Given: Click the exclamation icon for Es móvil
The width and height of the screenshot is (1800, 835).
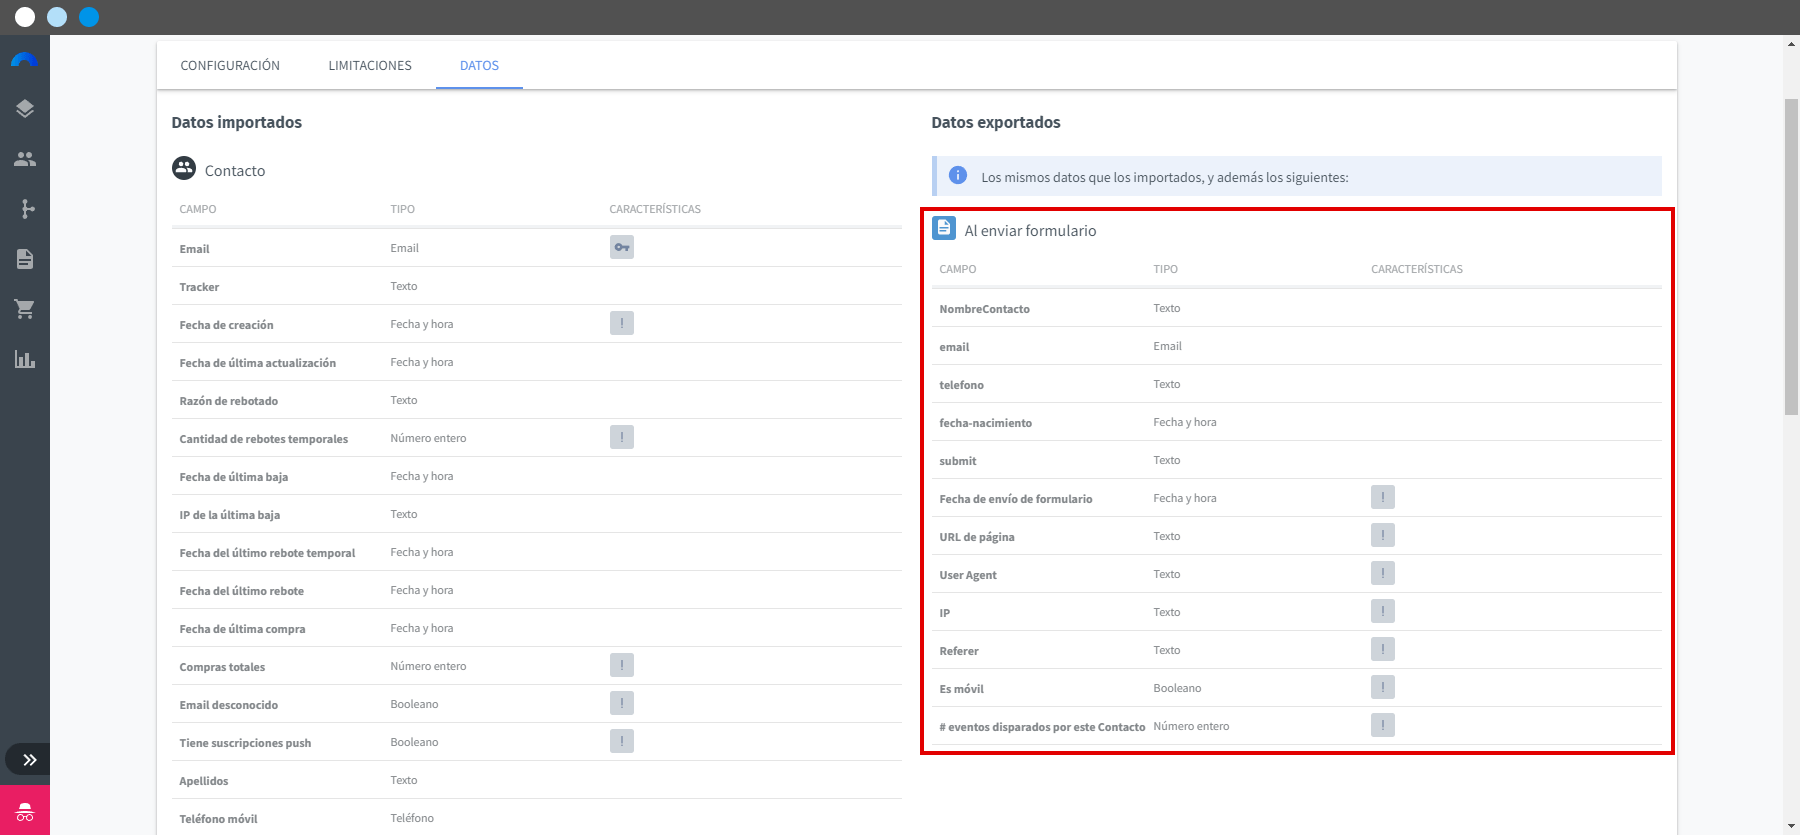Looking at the screenshot, I should [1383, 687].
